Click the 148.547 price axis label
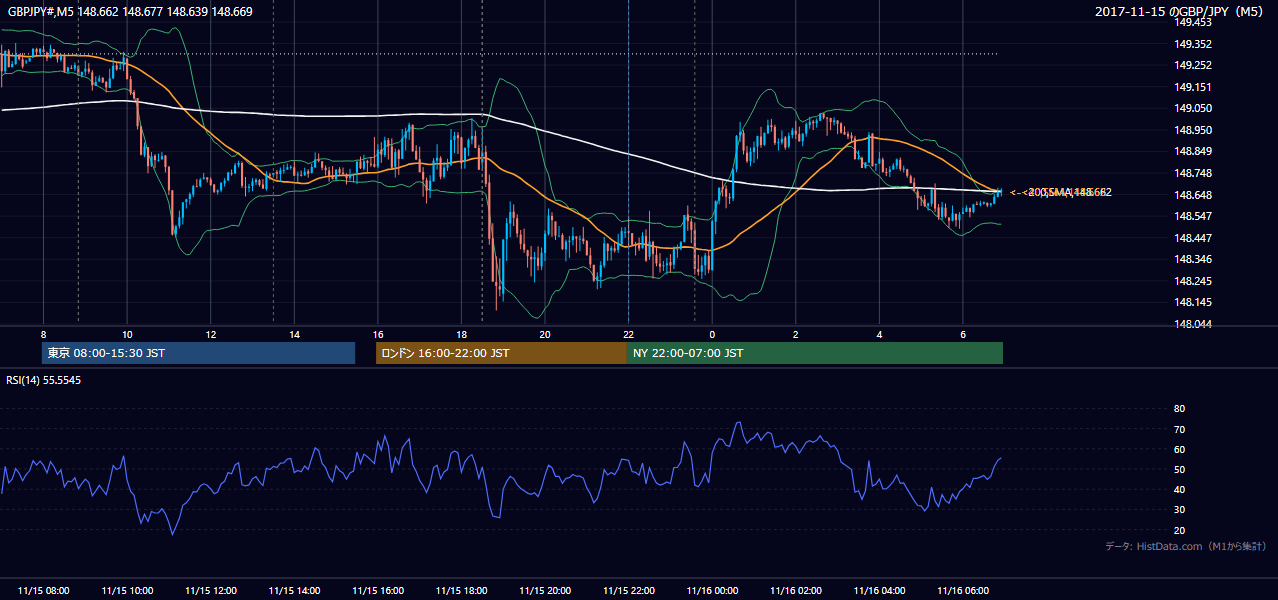 coord(1193,216)
